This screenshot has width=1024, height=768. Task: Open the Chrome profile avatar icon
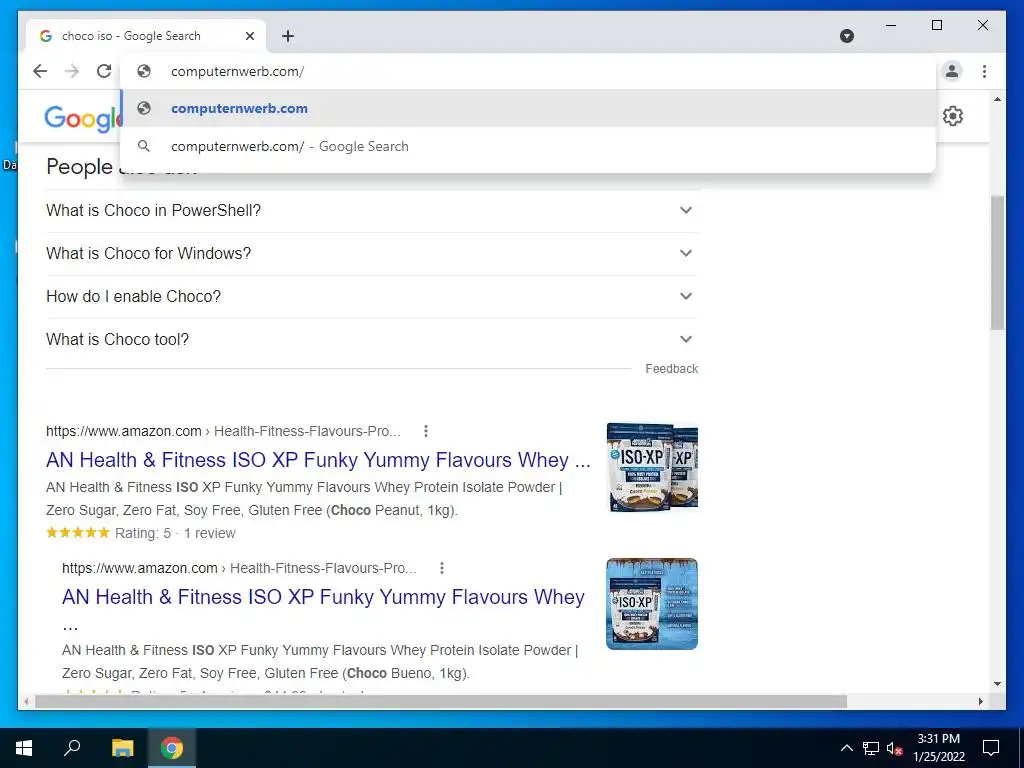[x=952, y=71]
